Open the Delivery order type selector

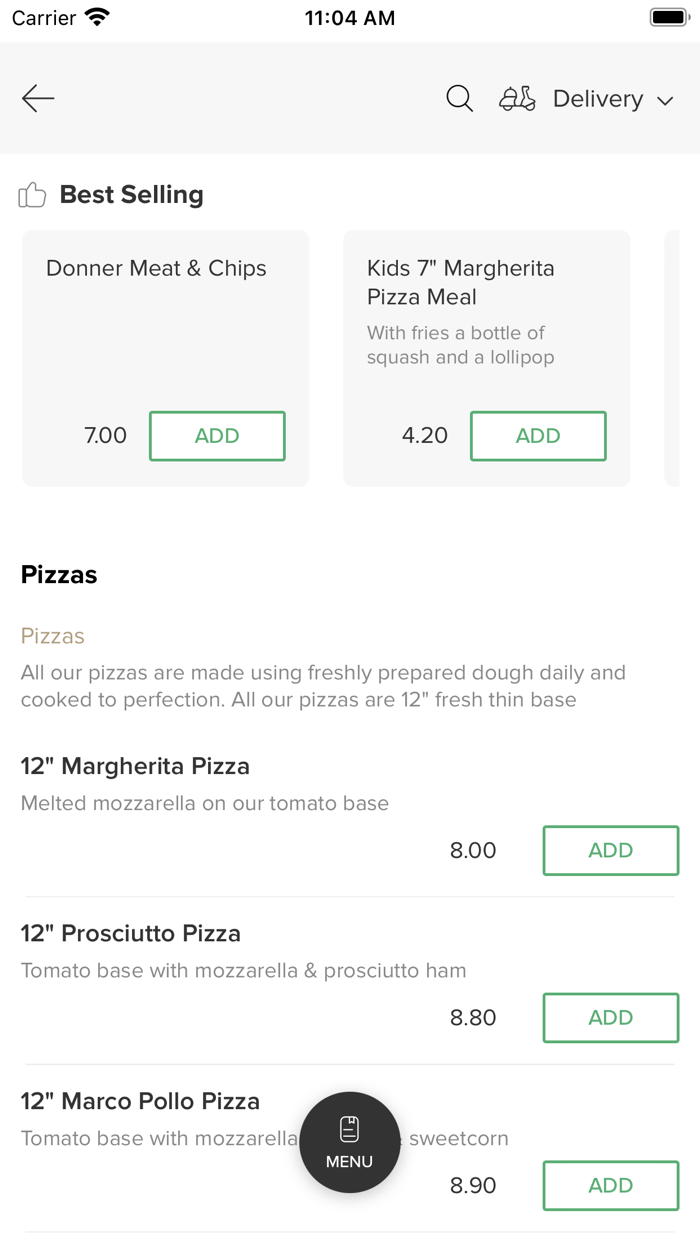[598, 99]
